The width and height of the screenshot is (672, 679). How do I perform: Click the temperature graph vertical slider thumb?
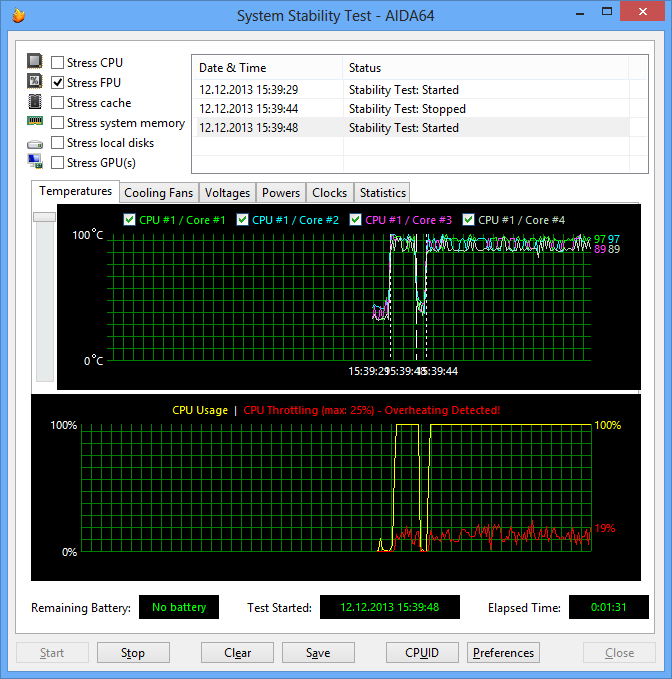45,217
